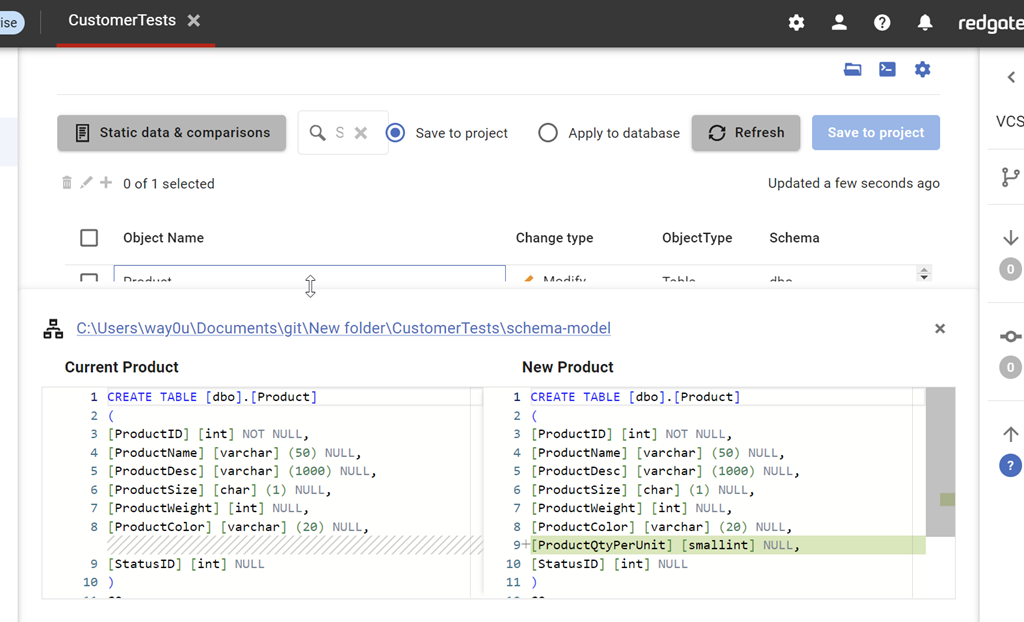Open the notifications bell
This screenshot has height=622, width=1024.
tap(925, 22)
